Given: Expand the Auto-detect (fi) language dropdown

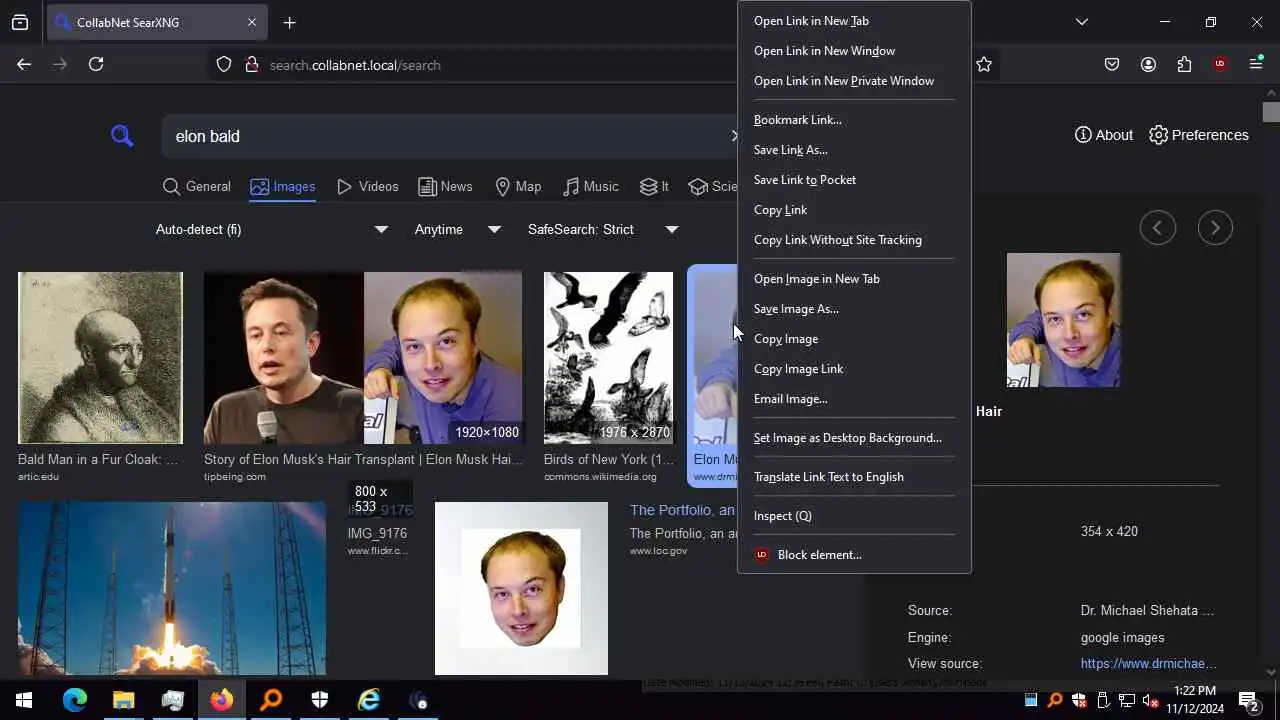Looking at the screenshot, I should click(x=271, y=229).
